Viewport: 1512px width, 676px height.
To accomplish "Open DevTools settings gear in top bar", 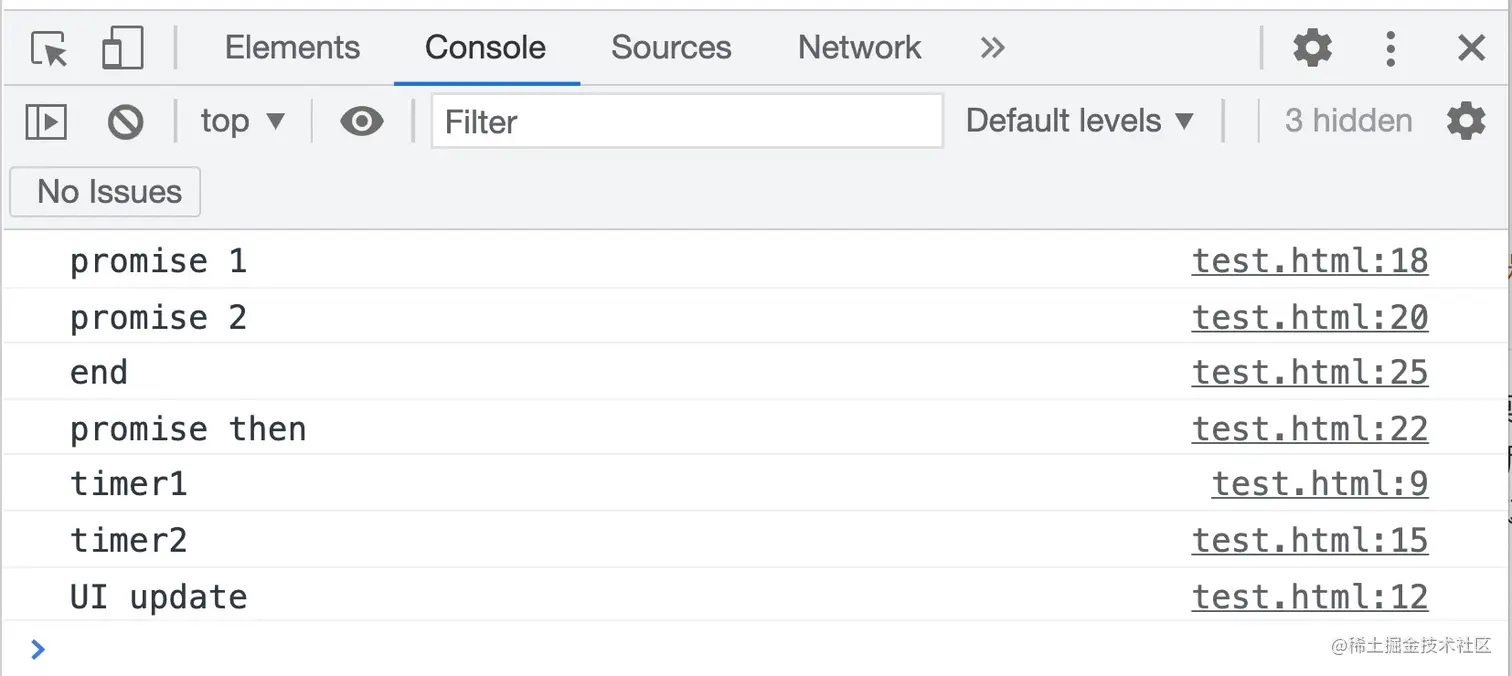I will pyautogui.click(x=1312, y=47).
